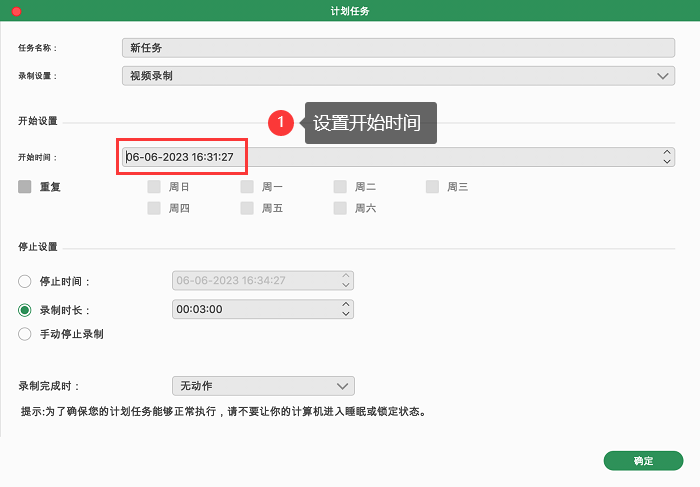Click the stop time field 06-06-2023 16:34:27
Screen dimensions: 700x487
pos(263,280)
